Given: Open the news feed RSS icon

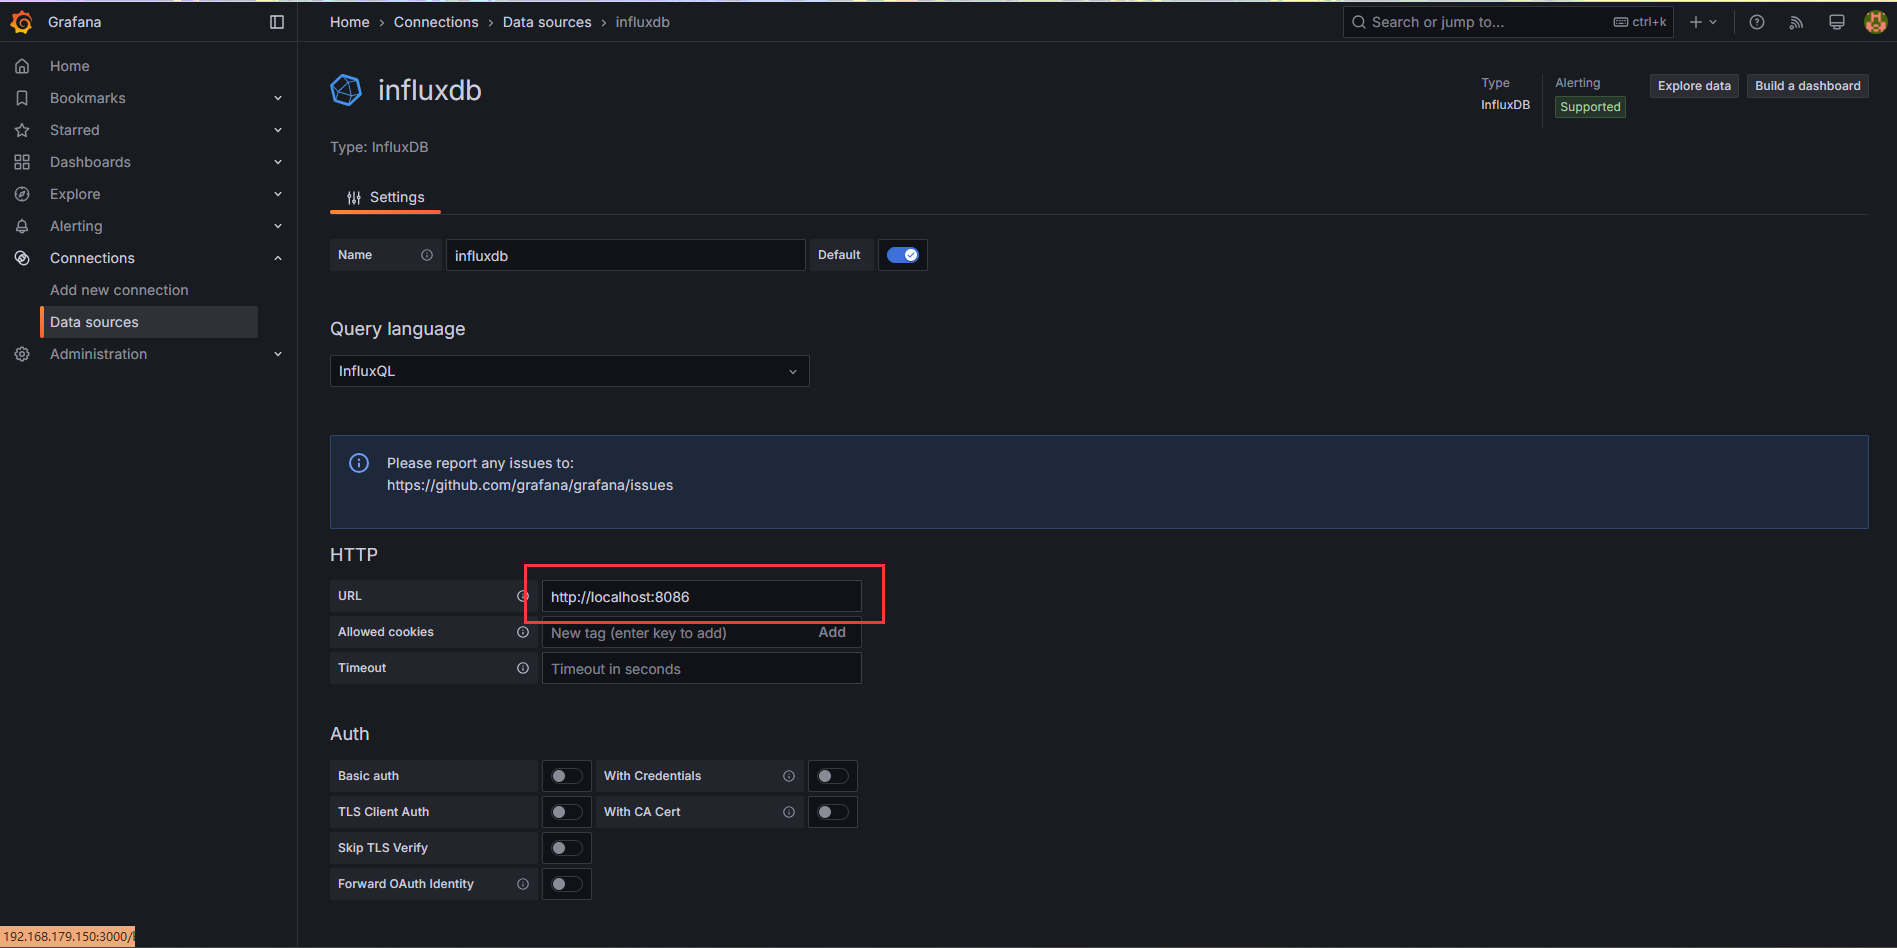Looking at the screenshot, I should [1797, 22].
